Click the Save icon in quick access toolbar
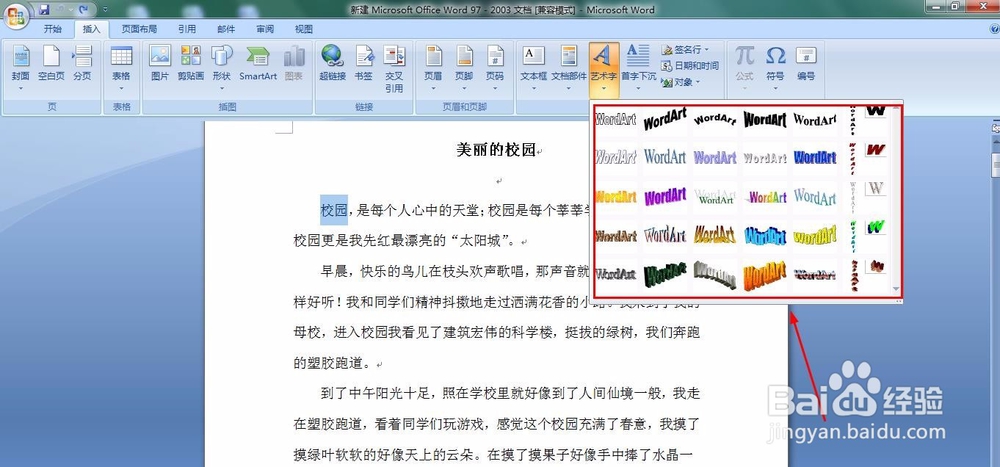The width and height of the screenshot is (1000, 467). [x=44, y=10]
